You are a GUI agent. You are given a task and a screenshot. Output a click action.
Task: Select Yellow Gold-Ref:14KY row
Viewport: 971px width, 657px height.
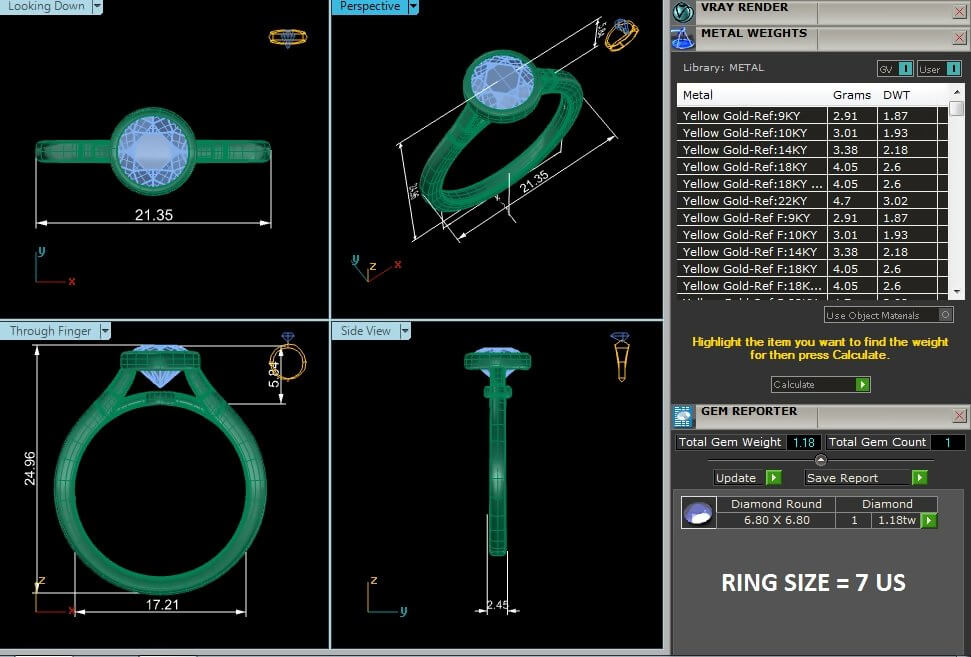point(749,150)
